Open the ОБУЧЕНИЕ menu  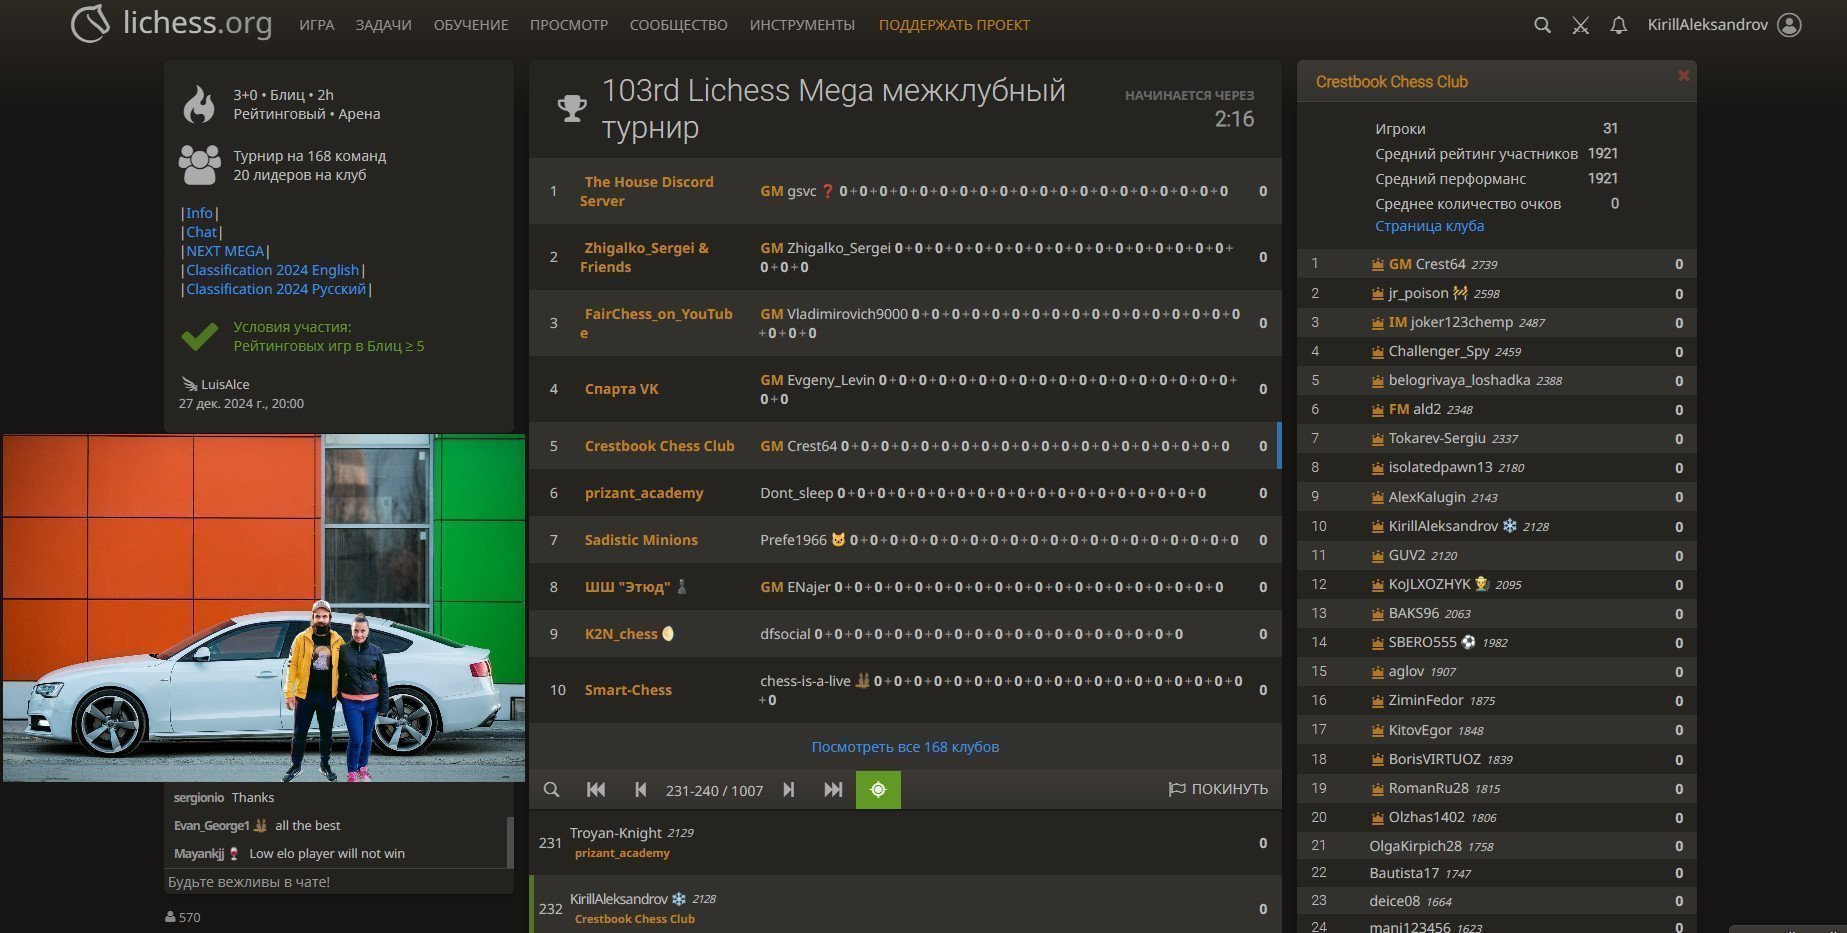click(x=471, y=25)
